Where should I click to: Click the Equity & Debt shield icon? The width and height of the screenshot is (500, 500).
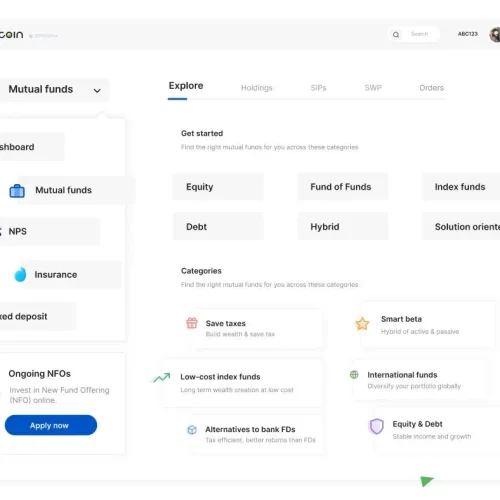pyautogui.click(x=377, y=426)
